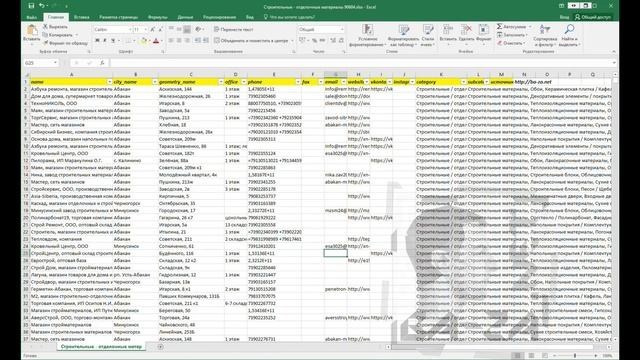Click AutoSum (Автосумма) sigma icon
Screen dimensions: 640x360
(x=500, y=27)
